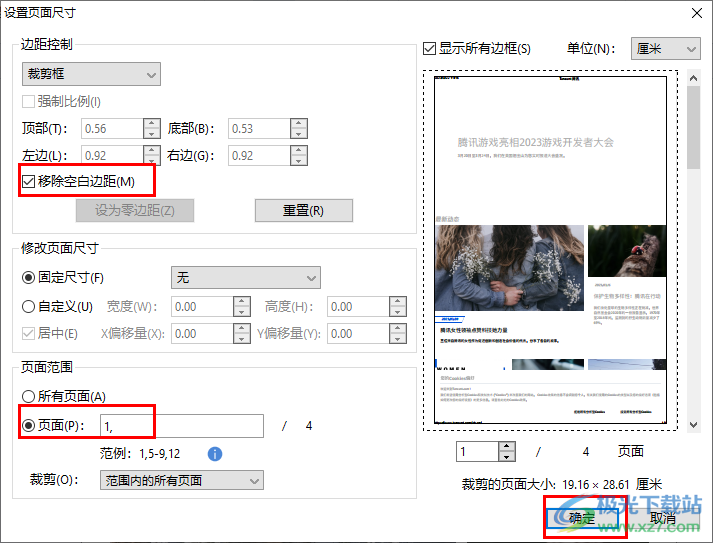The image size is (713, 543).
Task: Click the preview scrollbar down arrow
Action: click(x=693, y=425)
